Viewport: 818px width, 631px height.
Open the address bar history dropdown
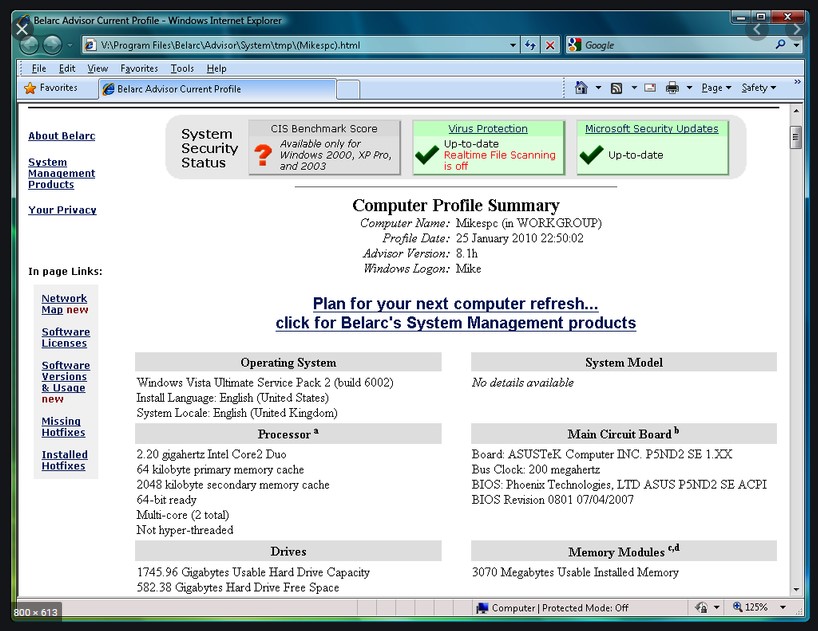[x=513, y=45]
